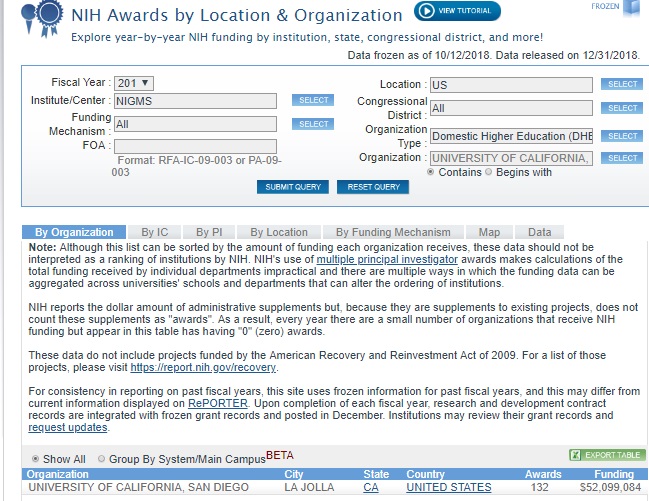Screen dimensions: 649x501
Task: Click the empty FOA input field
Action: (195, 147)
